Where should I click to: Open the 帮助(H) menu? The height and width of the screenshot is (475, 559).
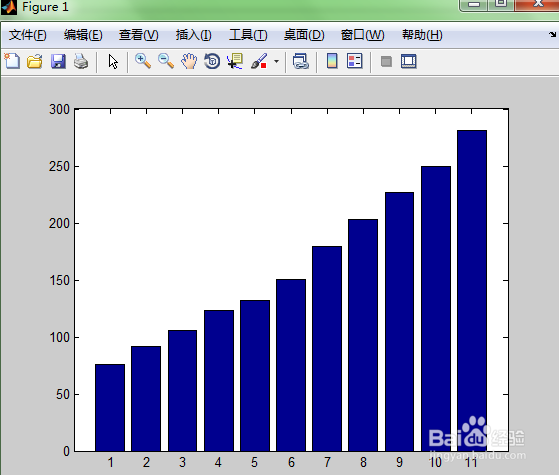[422, 35]
